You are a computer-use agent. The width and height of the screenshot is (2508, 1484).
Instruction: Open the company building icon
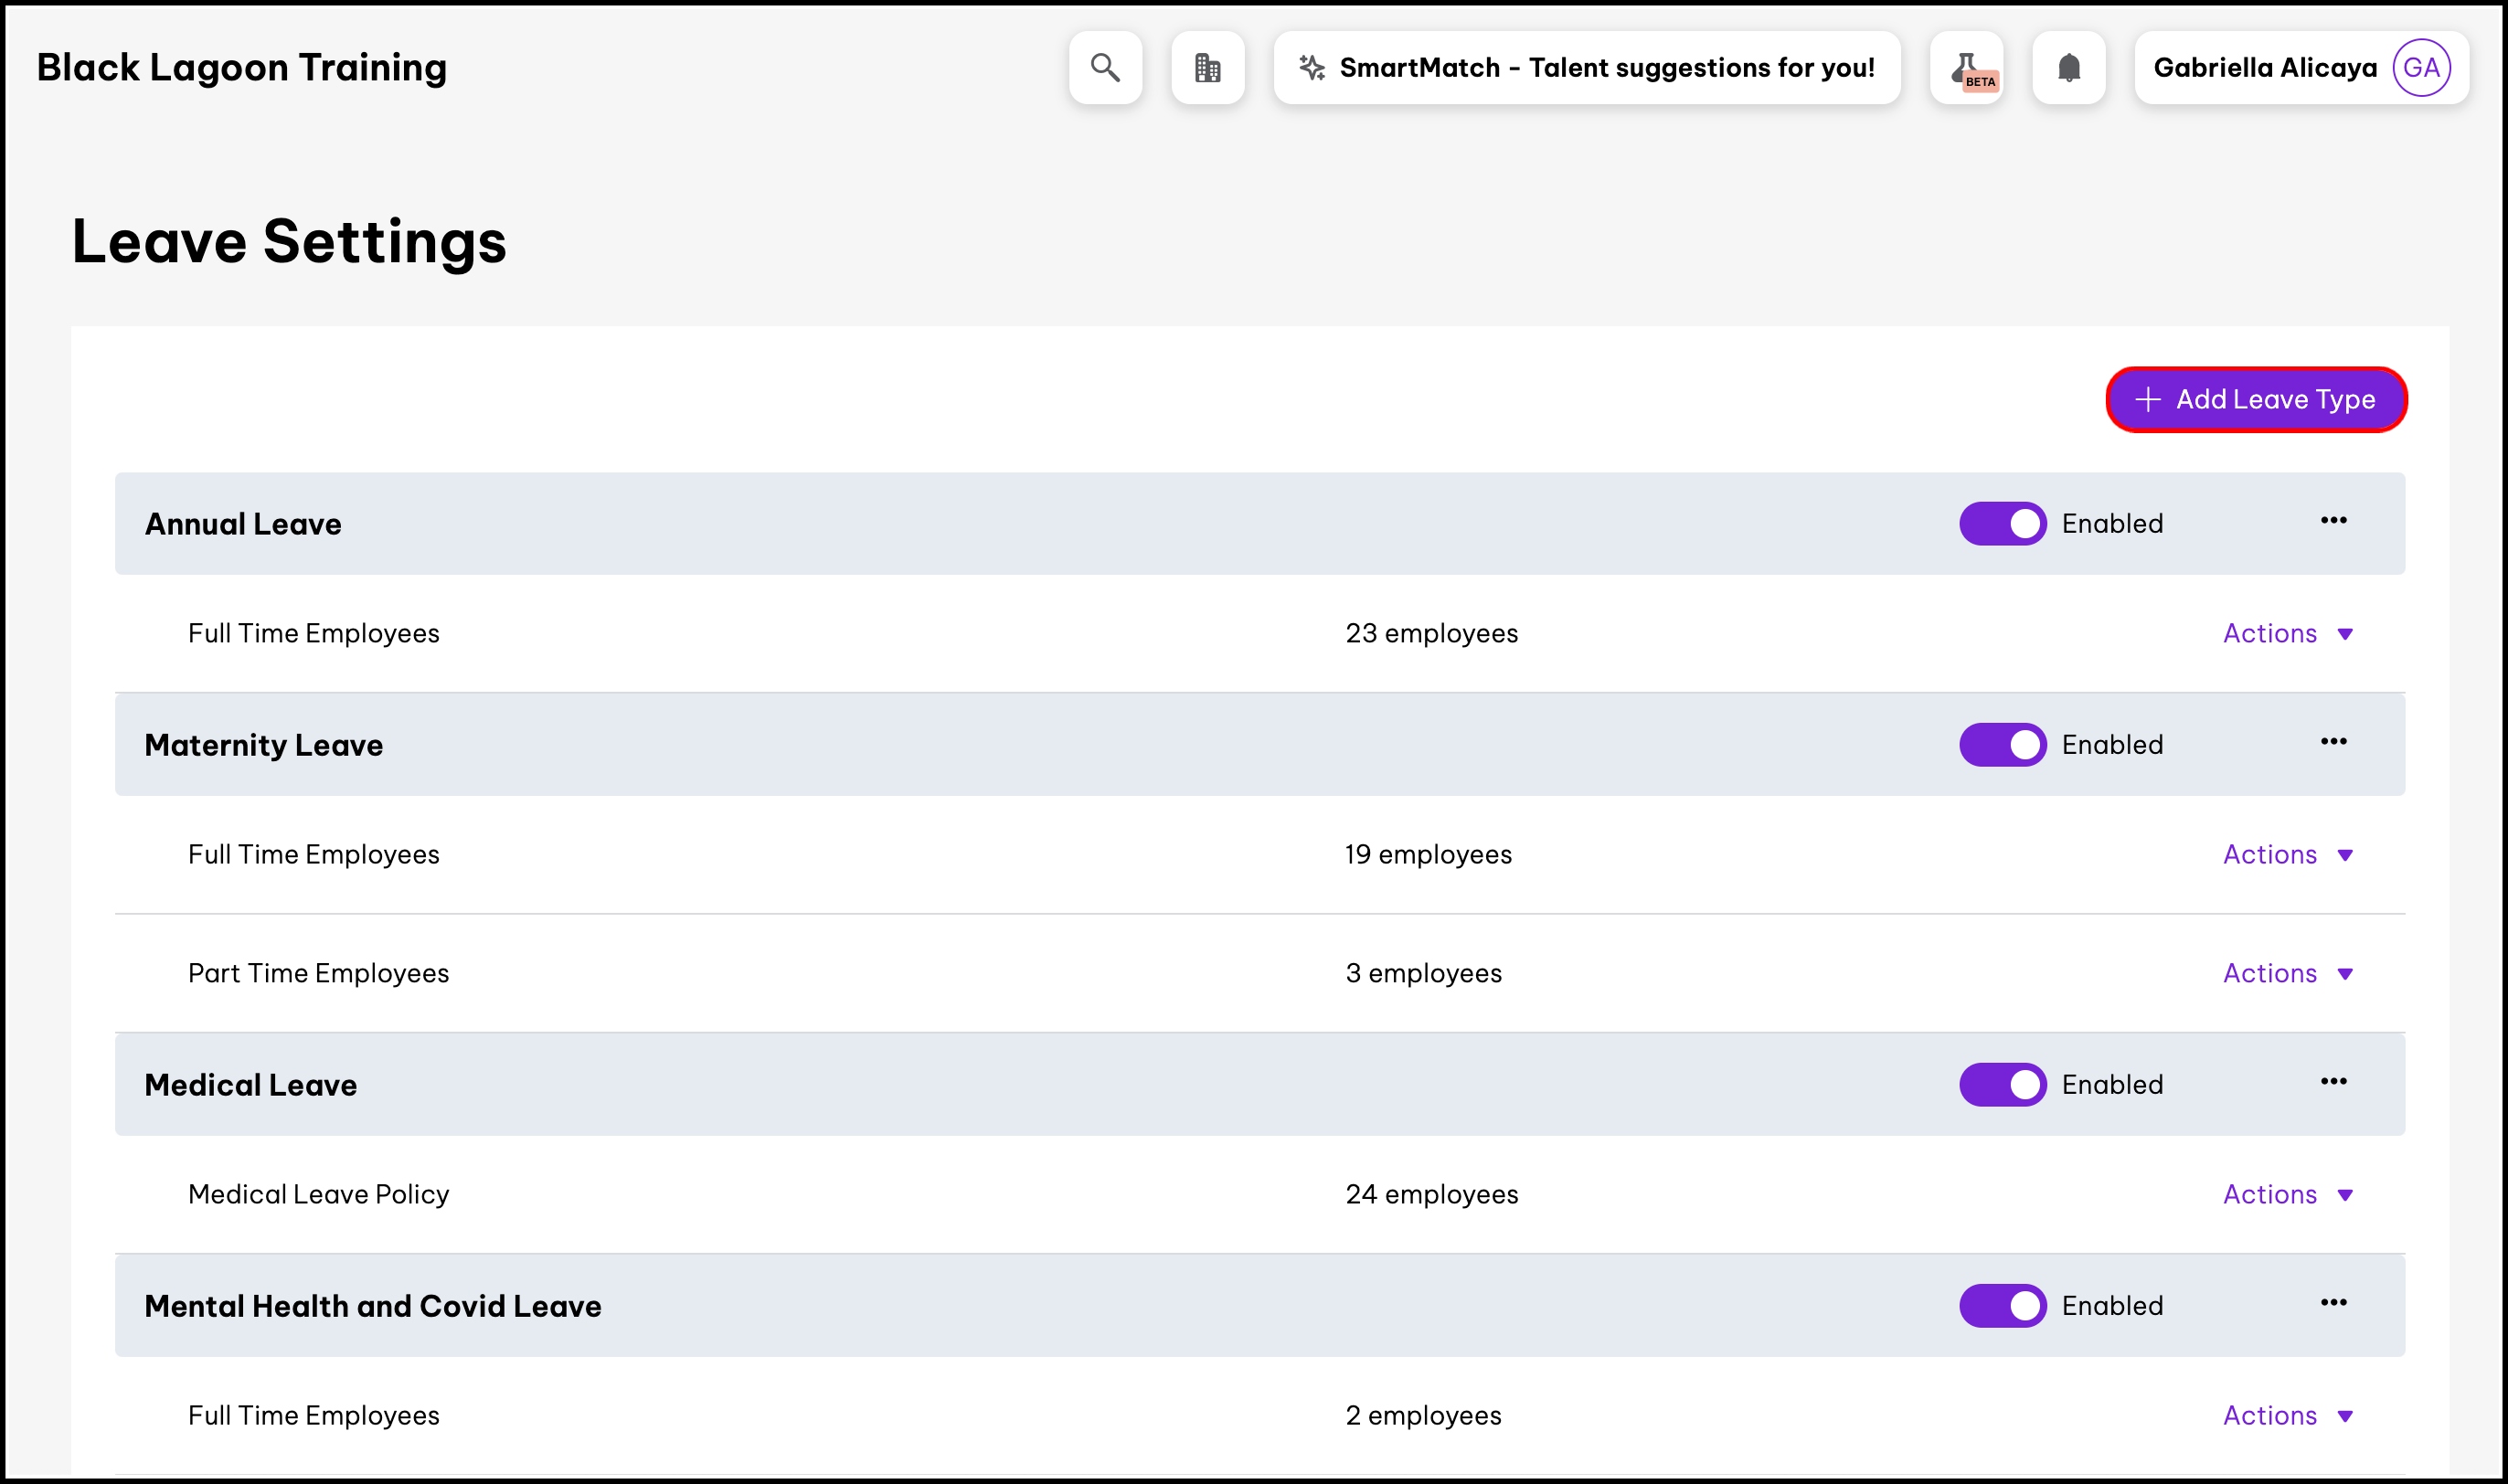coord(1207,67)
